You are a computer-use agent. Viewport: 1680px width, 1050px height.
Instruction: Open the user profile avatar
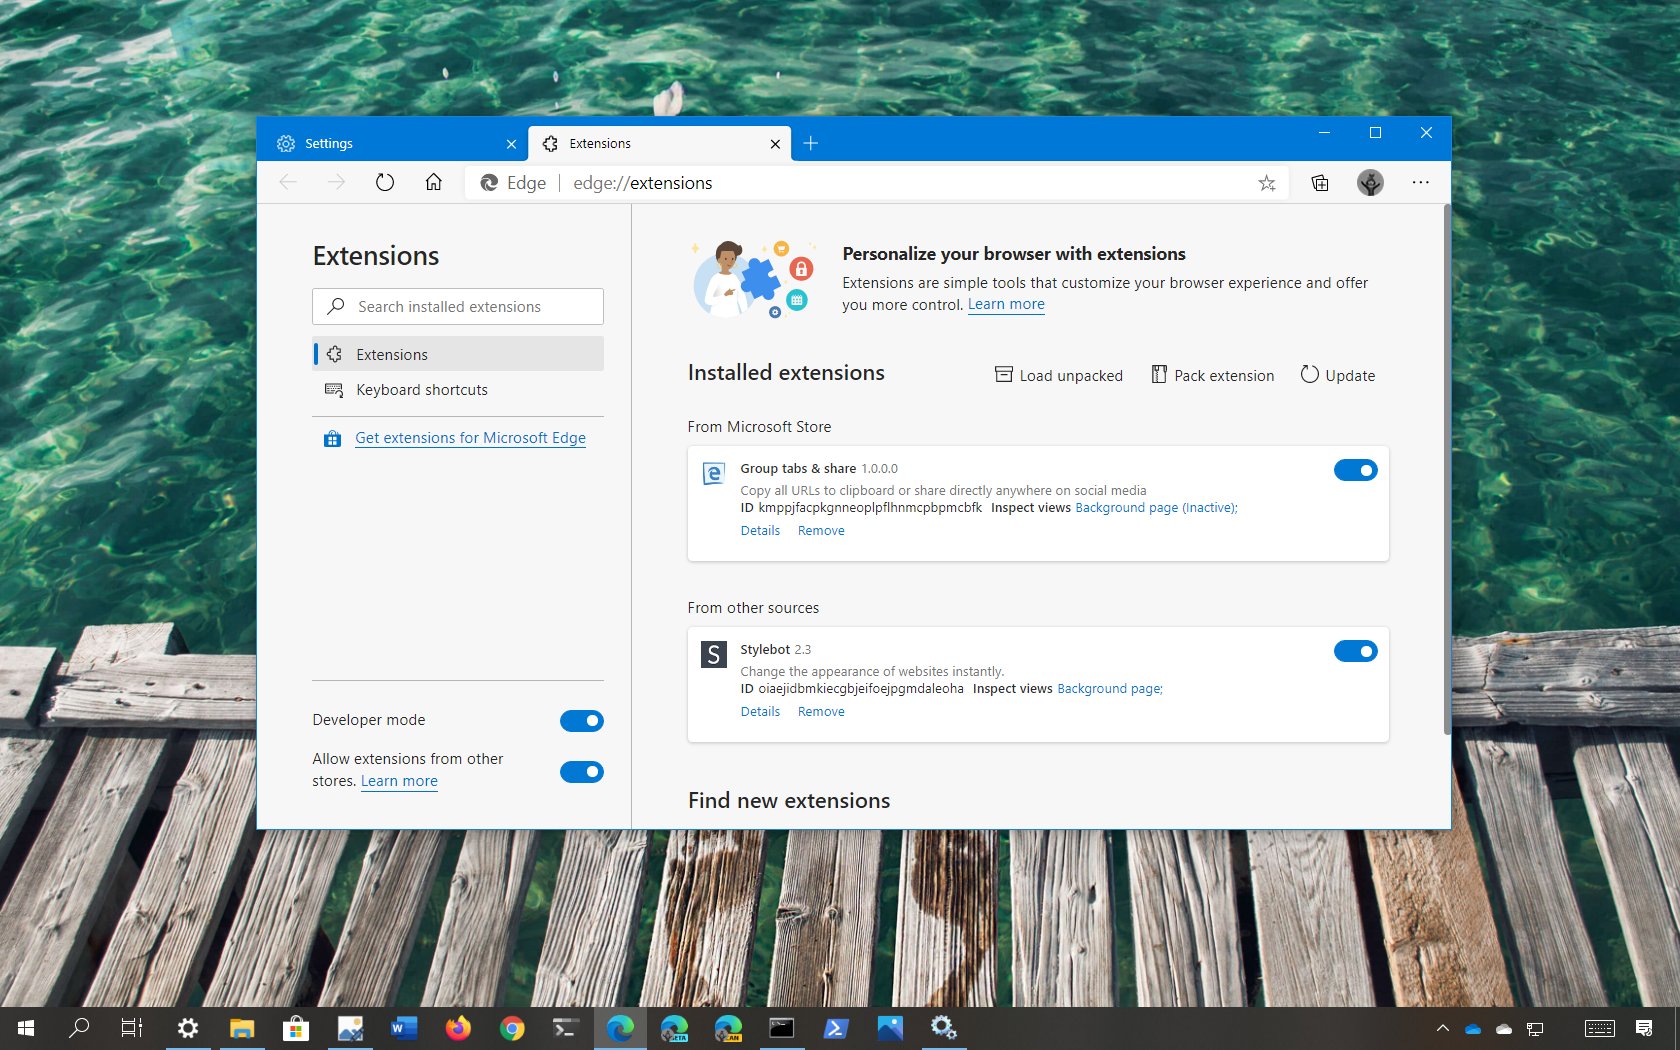tap(1370, 182)
